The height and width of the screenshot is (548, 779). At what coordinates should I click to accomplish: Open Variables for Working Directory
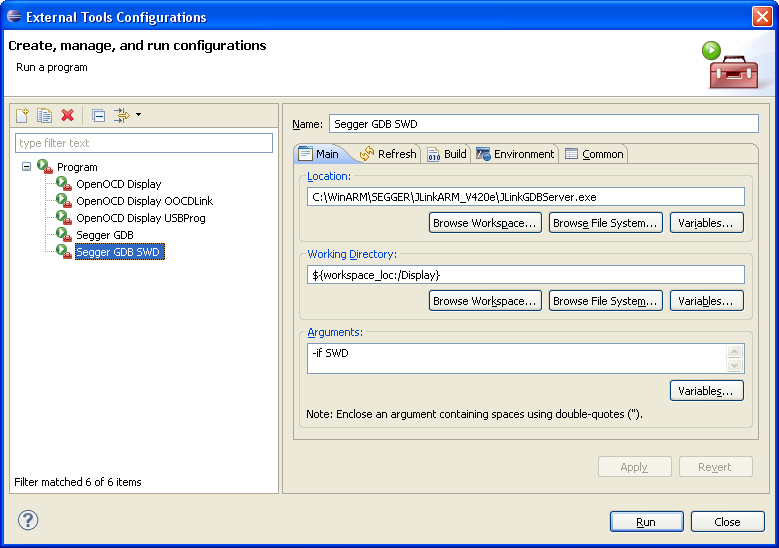[706, 301]
